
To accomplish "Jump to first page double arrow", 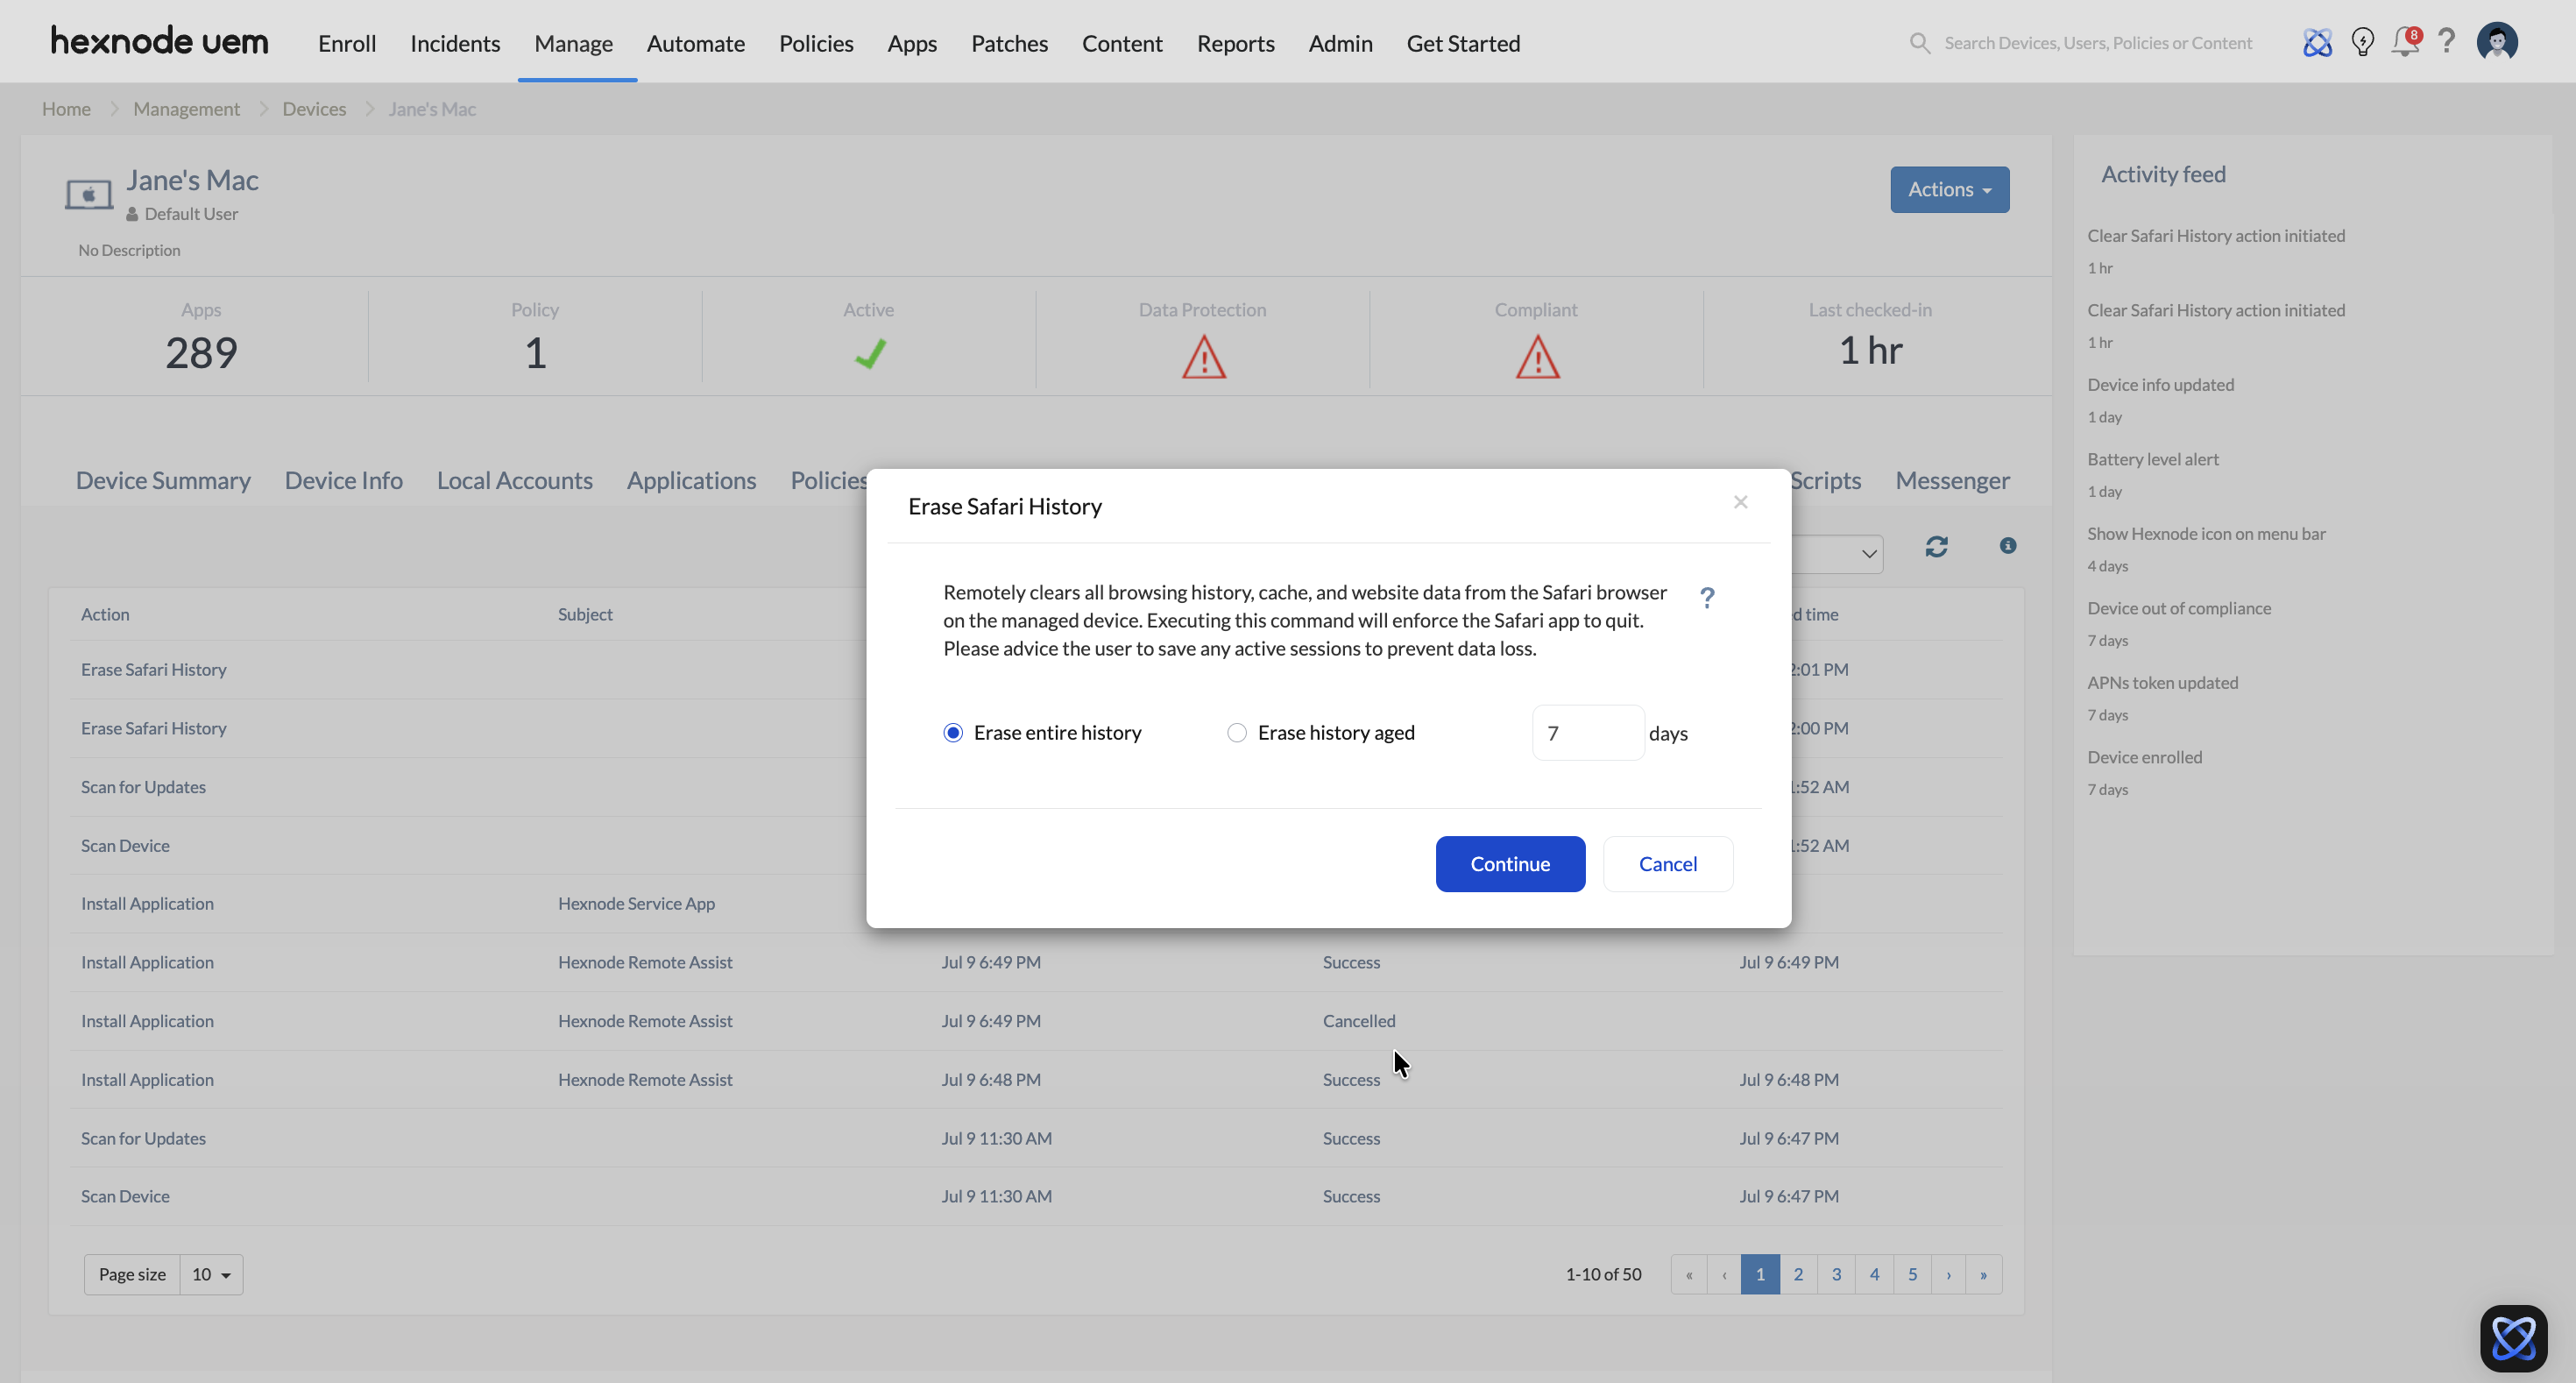I will pos(1689,1274).
